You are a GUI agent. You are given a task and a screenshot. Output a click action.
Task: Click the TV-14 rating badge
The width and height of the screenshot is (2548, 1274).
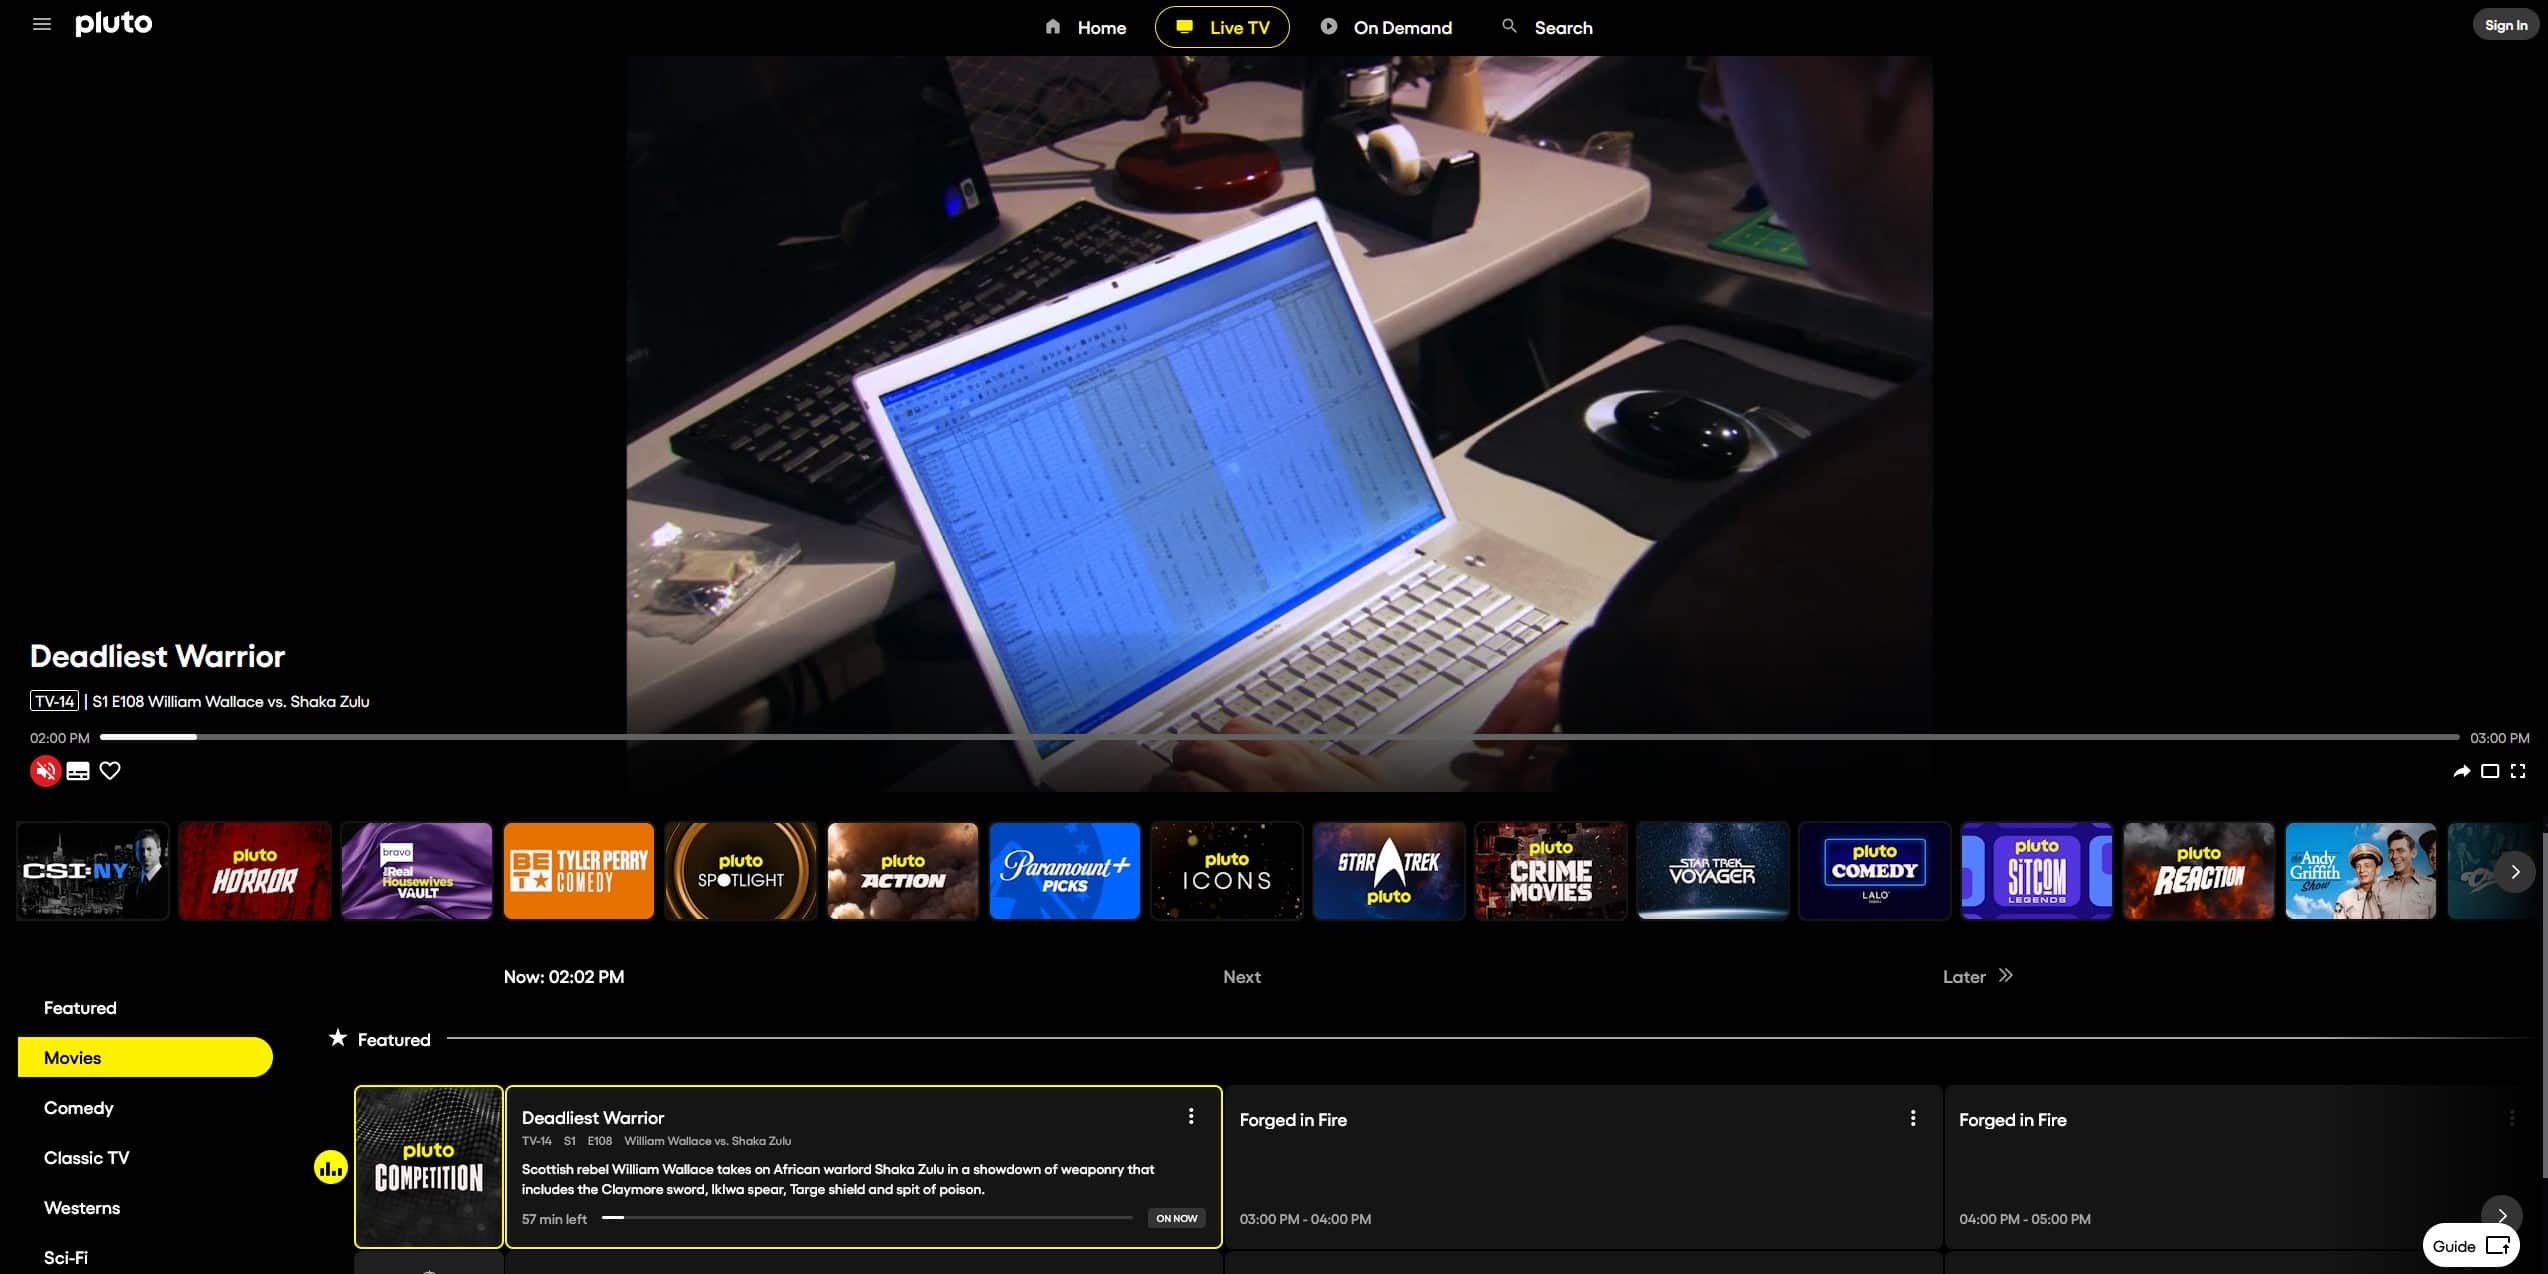[x=54, y=701]
